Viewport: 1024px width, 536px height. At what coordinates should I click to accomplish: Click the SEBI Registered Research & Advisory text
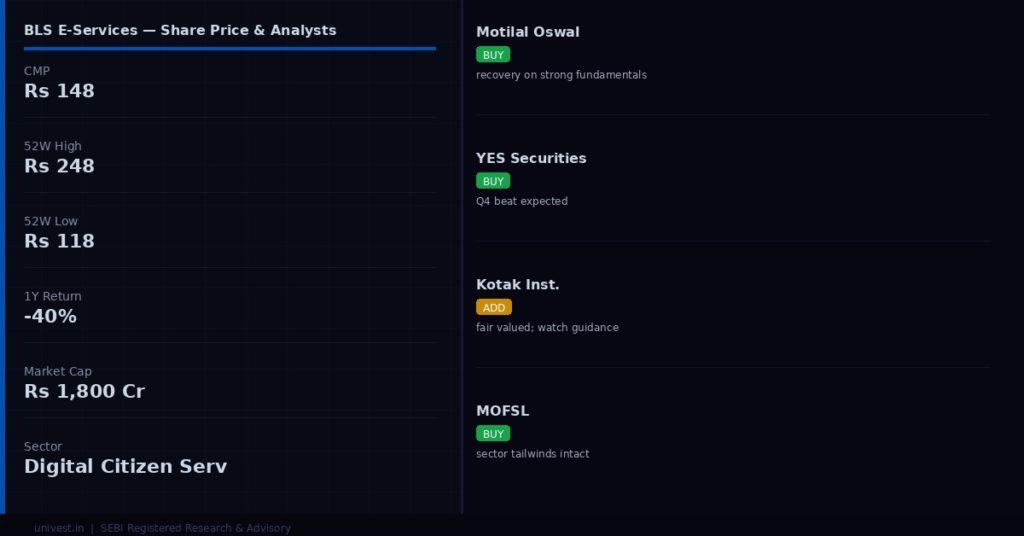195,528
